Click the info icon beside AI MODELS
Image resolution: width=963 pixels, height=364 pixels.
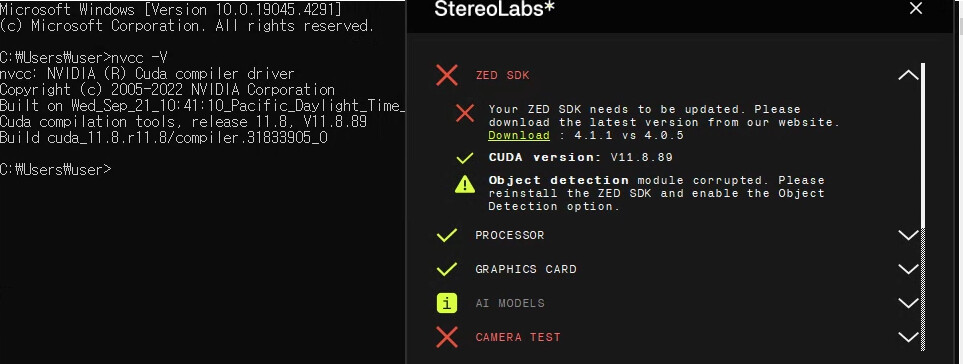(x=446, y=303)
